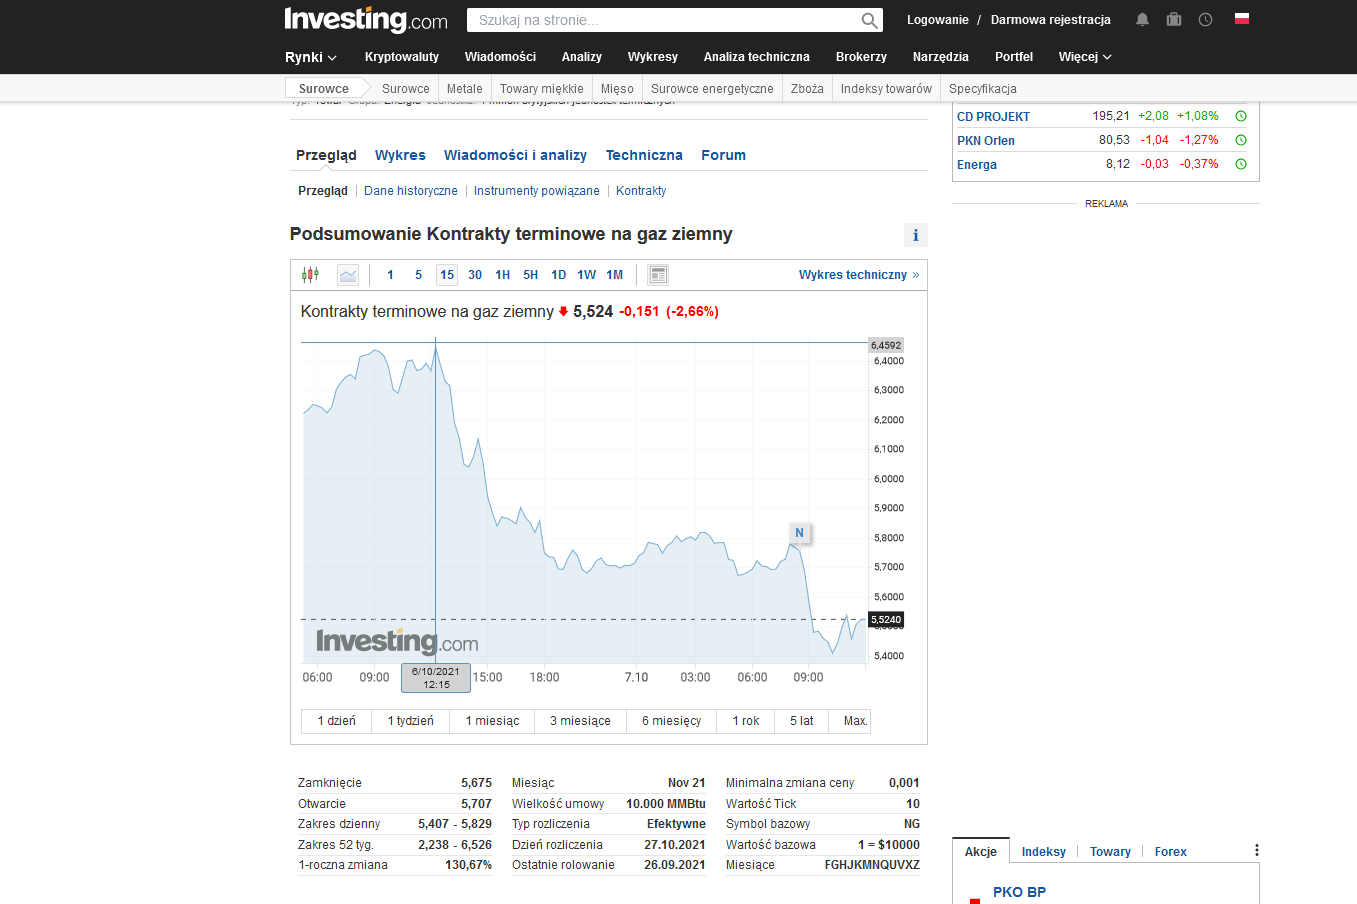Viewport: 1357px width, 904px height.
Task: Click the search magnifier icon
Action: click(x=870, y=21)
